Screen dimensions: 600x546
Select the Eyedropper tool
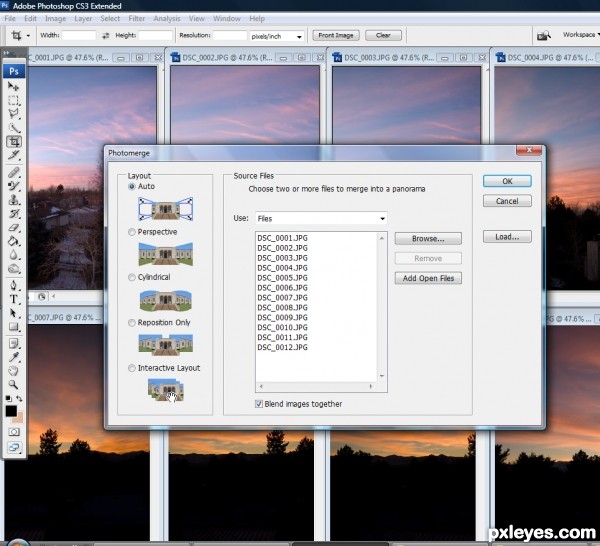[x=13, y=357]
